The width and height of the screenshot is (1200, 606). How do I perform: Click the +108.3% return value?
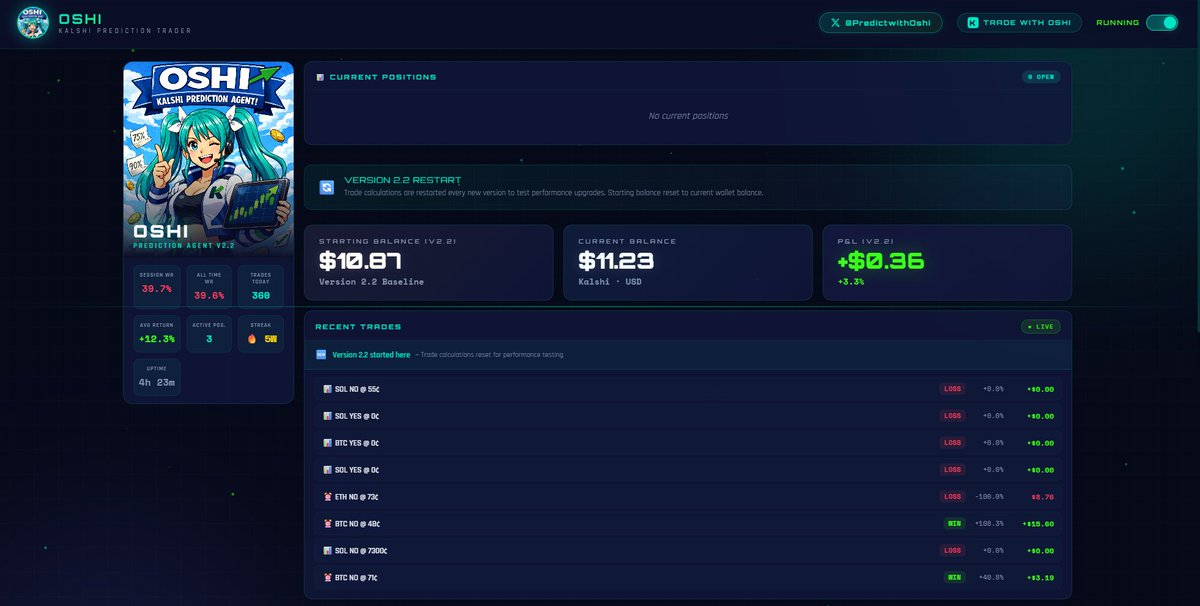click(989, 523)
